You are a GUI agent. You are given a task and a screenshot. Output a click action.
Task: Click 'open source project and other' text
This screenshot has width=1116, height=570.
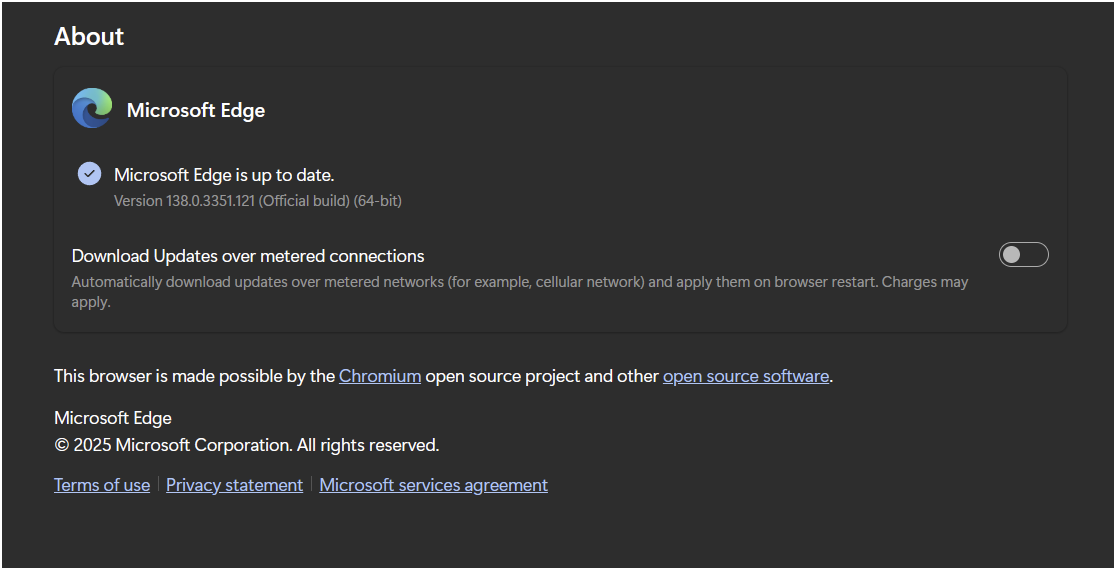point(542,376)
